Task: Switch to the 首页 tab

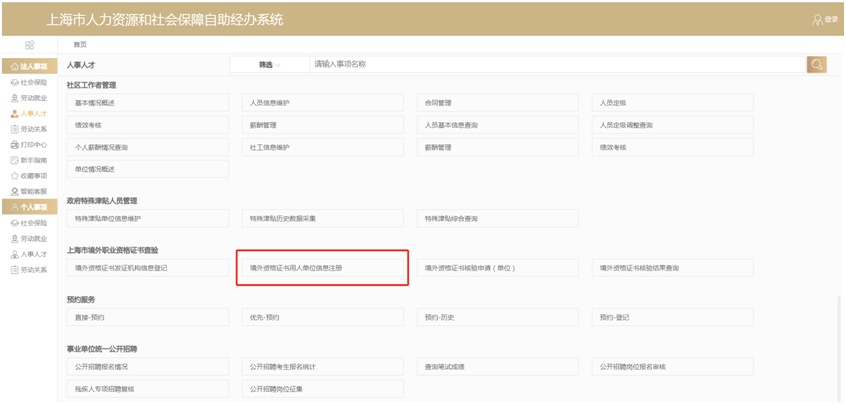Action: (80, 45)
